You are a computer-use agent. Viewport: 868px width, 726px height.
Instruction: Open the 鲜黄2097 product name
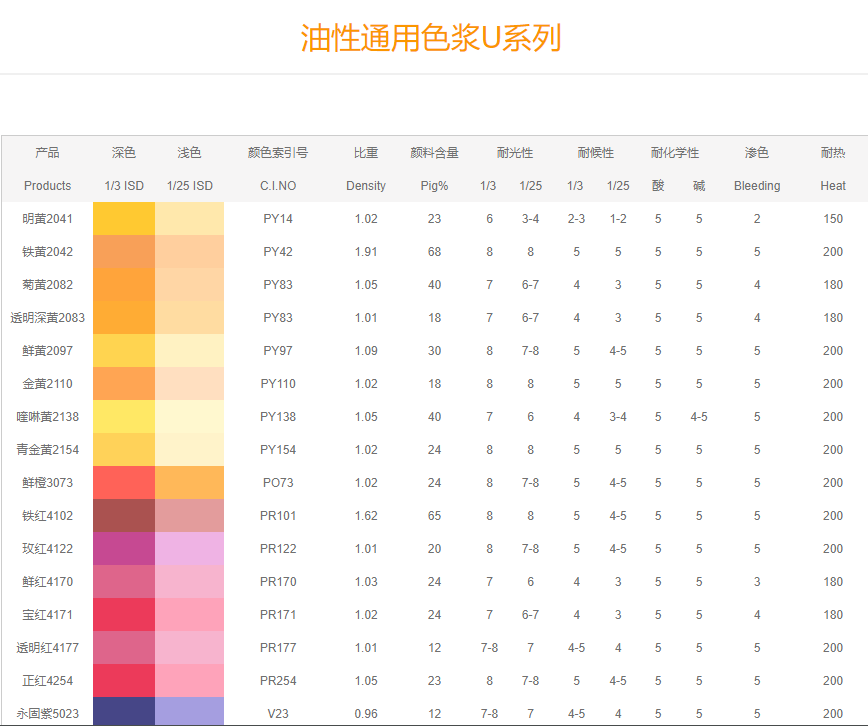tap(47, 351)
